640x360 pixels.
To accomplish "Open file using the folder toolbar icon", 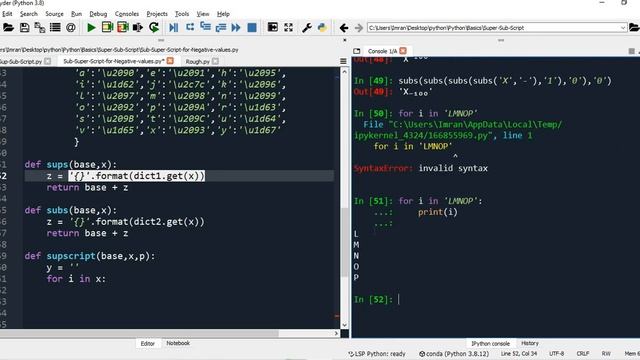I will (x=8, y=27).
